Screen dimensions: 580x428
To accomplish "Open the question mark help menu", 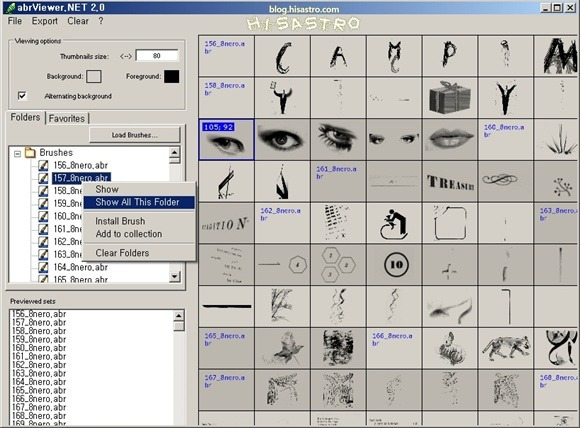I will coord(101,21).
